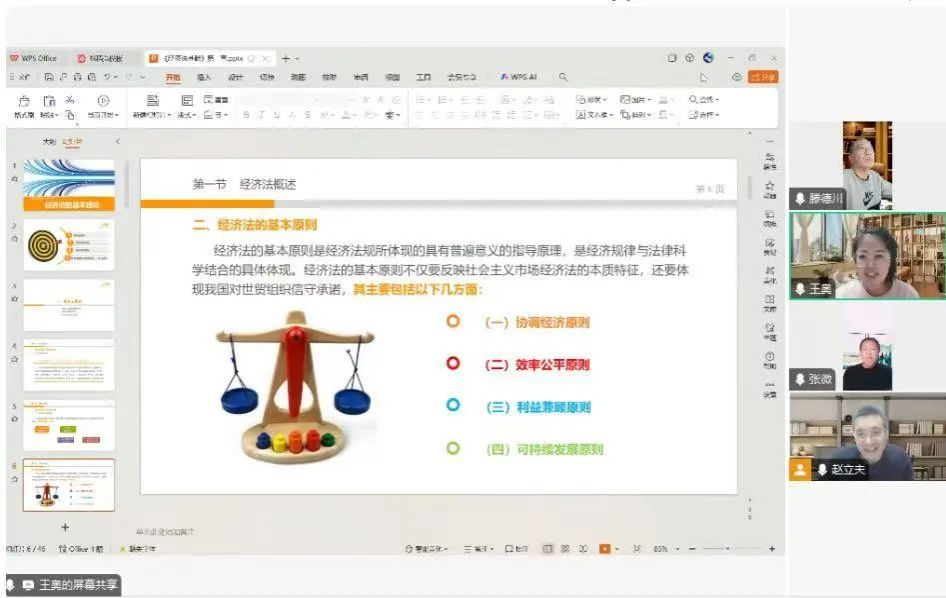Expand the quick access toolbar customize arrow
Screen dimensions: 946x598
click(x=143, y=77)
